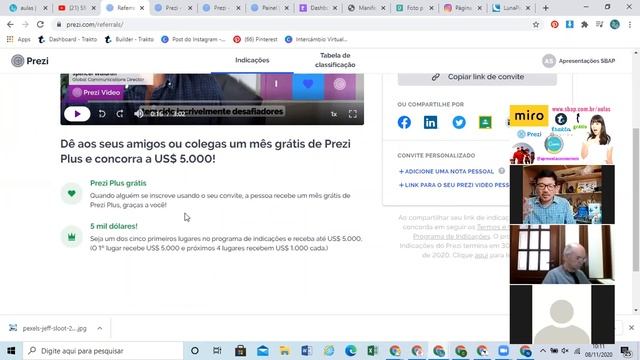The image size is (640, 360).
Task: Open Task View on taskbar
Action: (x=217, y=351)
